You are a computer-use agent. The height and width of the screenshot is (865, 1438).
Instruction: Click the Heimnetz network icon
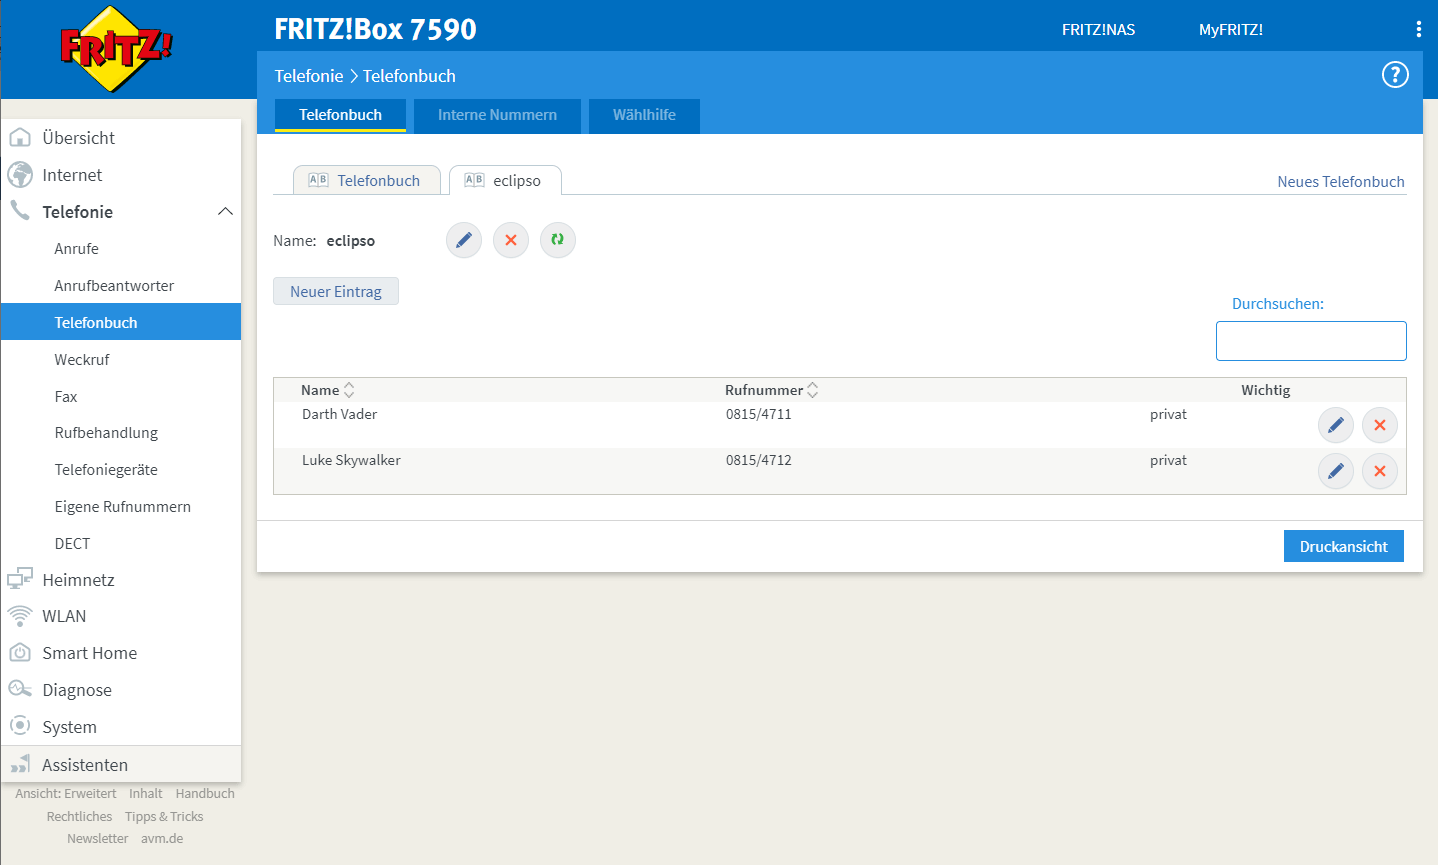pyautogui.click(x=20, y=578)
